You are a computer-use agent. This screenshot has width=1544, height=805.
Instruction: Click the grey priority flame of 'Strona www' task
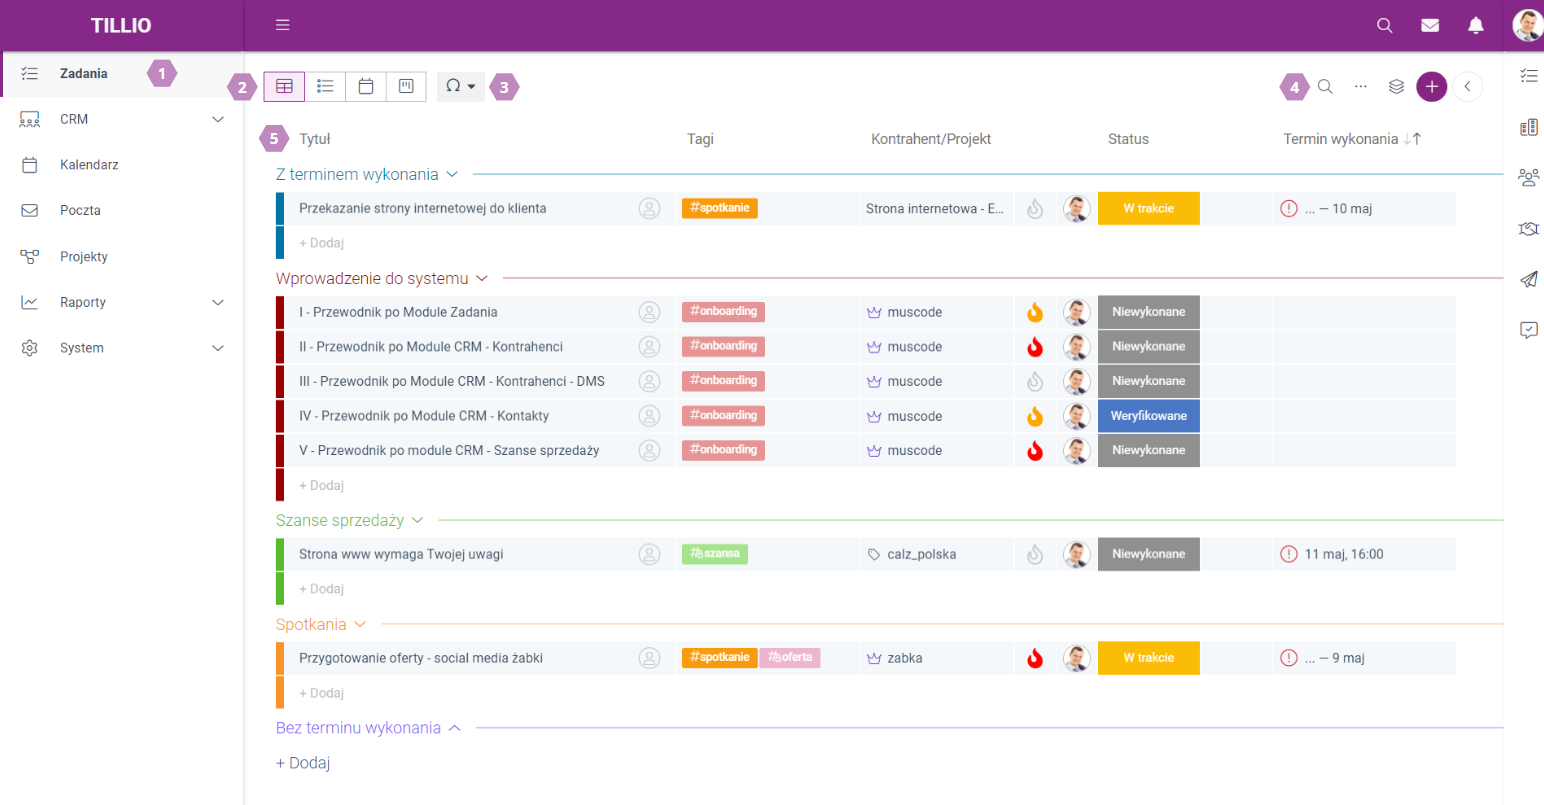(x=1035, y=554)
